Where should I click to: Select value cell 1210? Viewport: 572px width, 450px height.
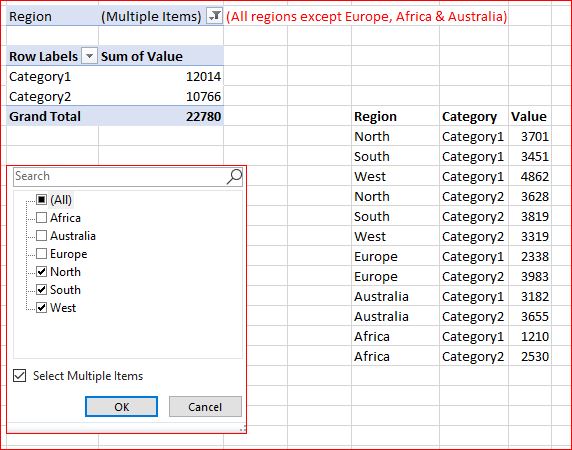[530, 336]
